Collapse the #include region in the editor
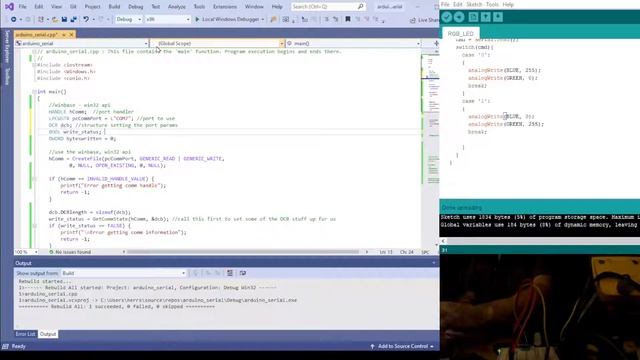Image resolution: width=640 pixels, height=360 pixels. coord(34,65)
